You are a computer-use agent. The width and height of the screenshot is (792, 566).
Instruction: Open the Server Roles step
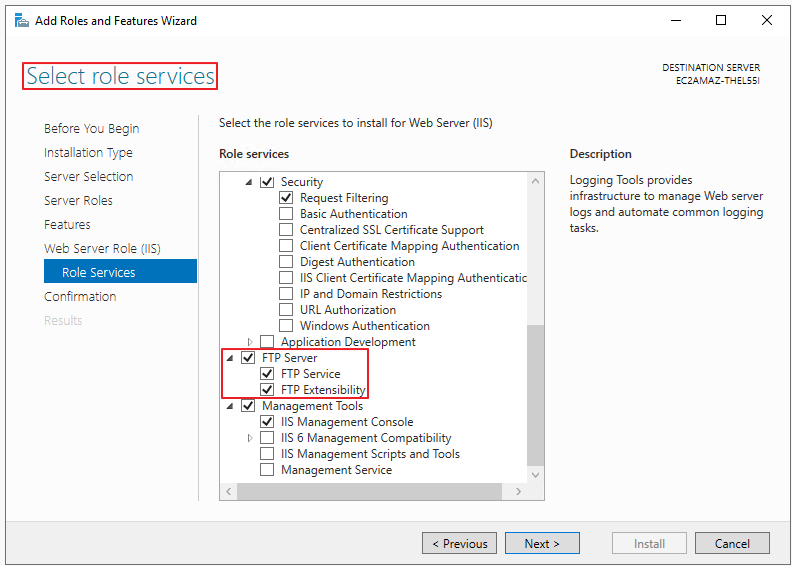[x=78, y=200]
